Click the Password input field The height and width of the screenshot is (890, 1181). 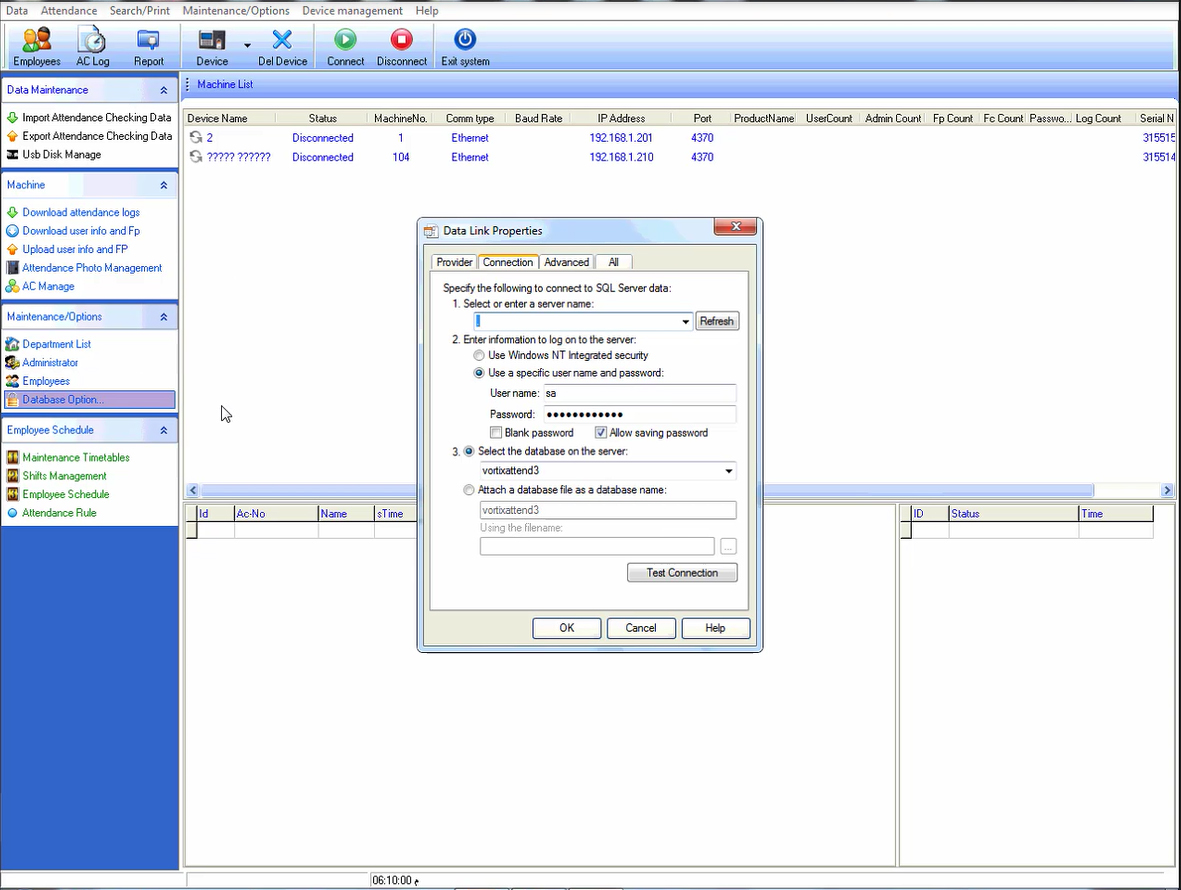pyautogui.click(x=639, y=414)
